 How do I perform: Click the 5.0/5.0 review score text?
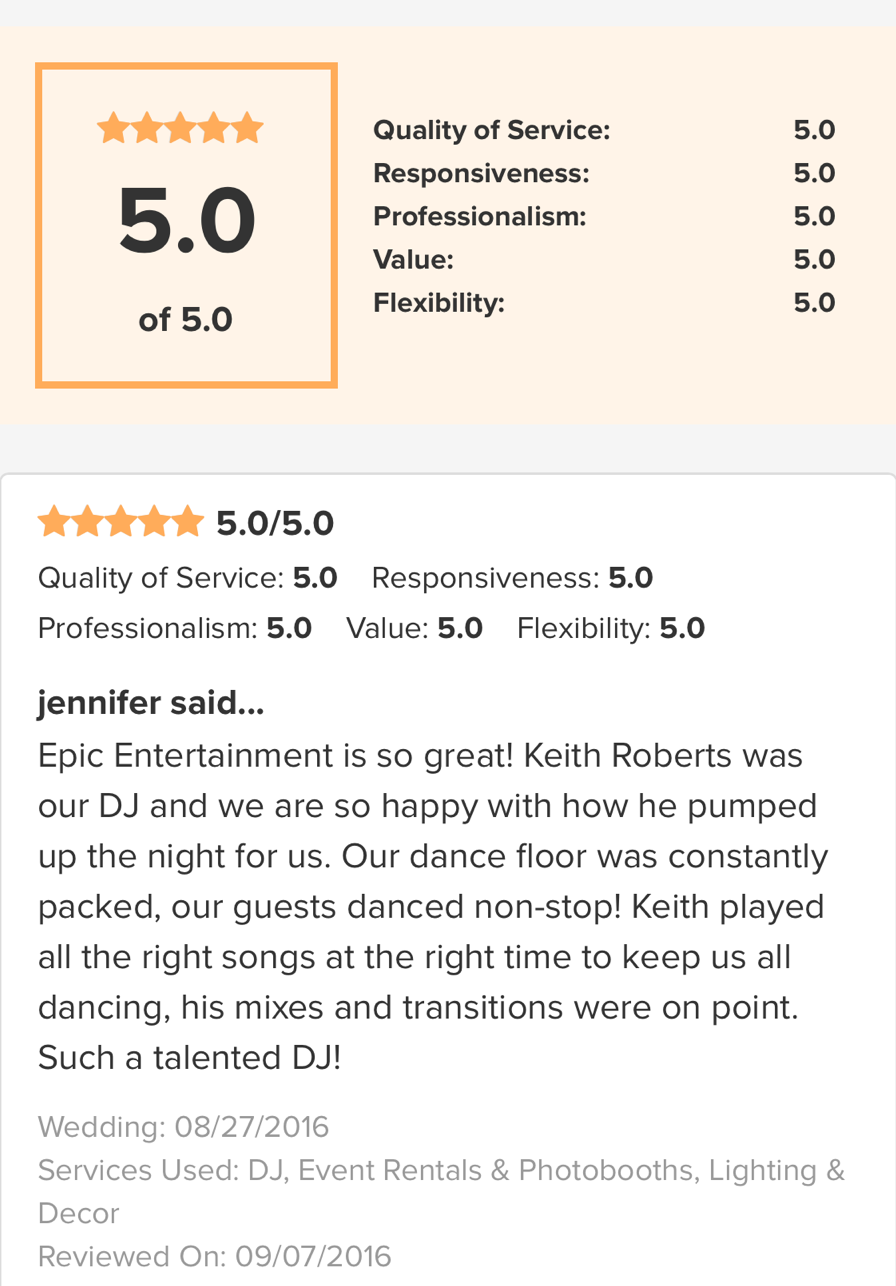[275, 523]
